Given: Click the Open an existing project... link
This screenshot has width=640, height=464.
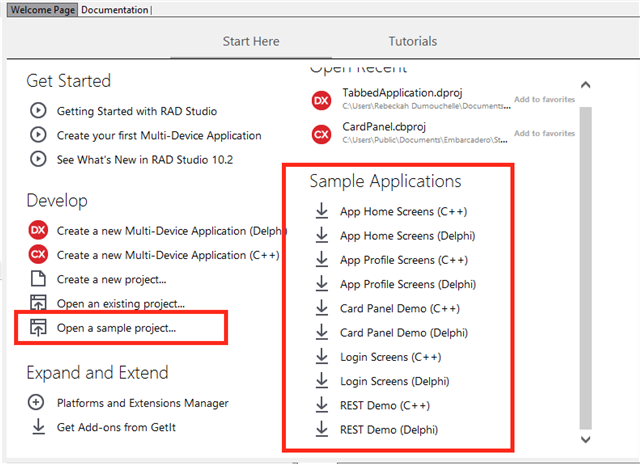Looking at the screenshot, I should [121, 304].
